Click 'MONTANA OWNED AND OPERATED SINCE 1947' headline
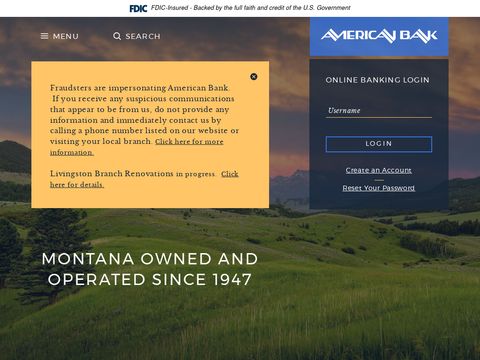The image size is (480, 360). (150, 269)
